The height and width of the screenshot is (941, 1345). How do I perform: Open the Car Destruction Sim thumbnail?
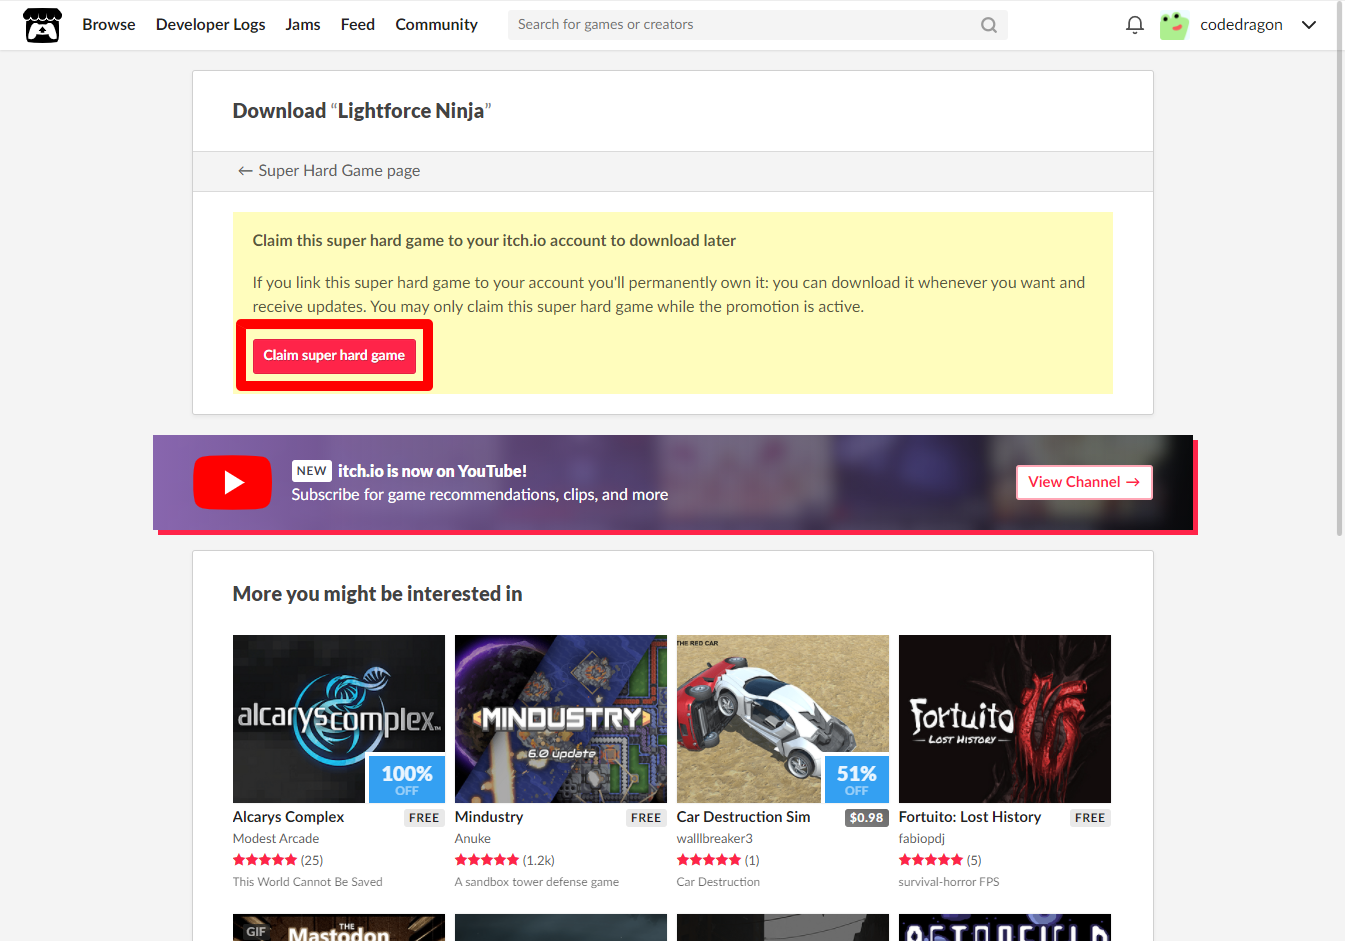783,719
